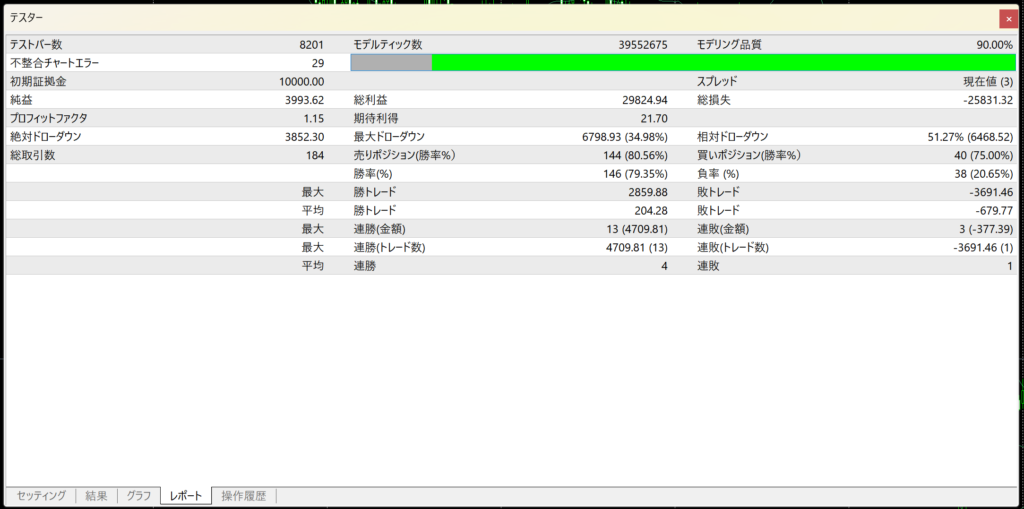Click the green section of the modeling quality bar
The image size is (1024, 509).
click(722, 63)
